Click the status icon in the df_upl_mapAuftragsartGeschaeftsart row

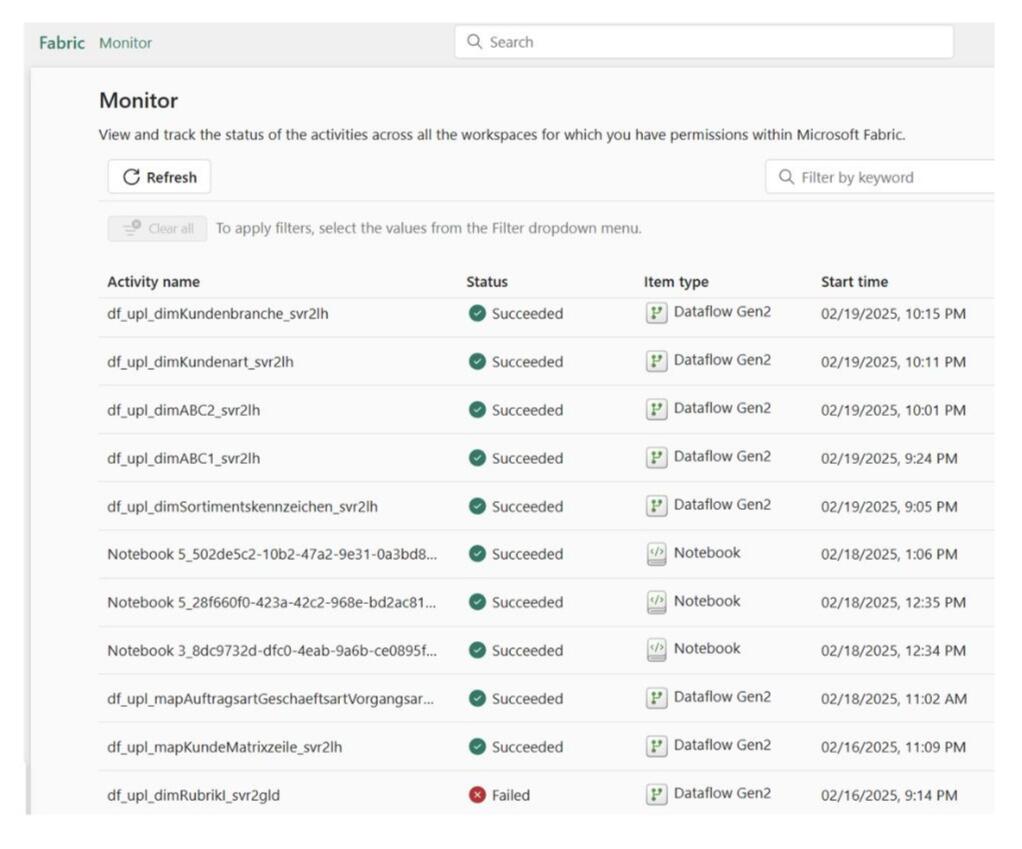pyautogui.click(x=477, y=698)
